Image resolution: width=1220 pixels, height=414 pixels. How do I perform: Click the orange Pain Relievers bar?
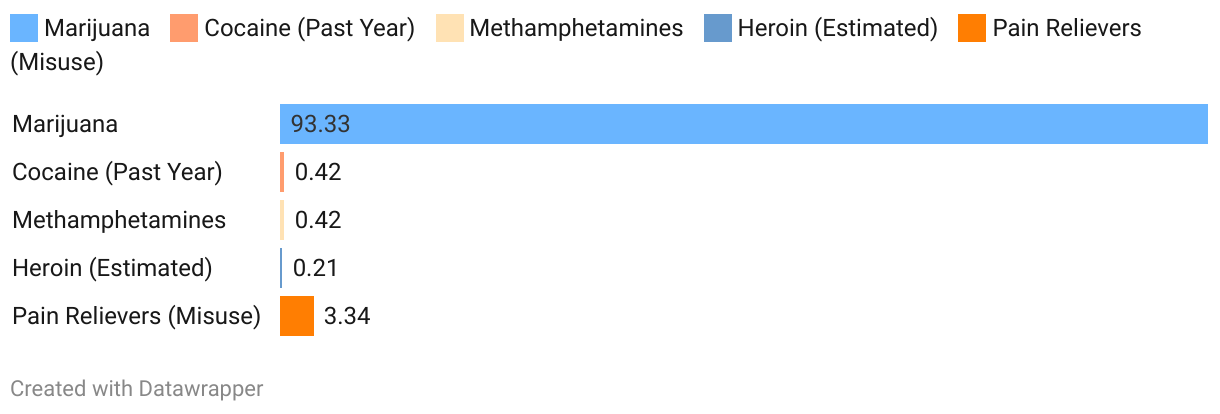pyautogui.click(x=297, y=316)
